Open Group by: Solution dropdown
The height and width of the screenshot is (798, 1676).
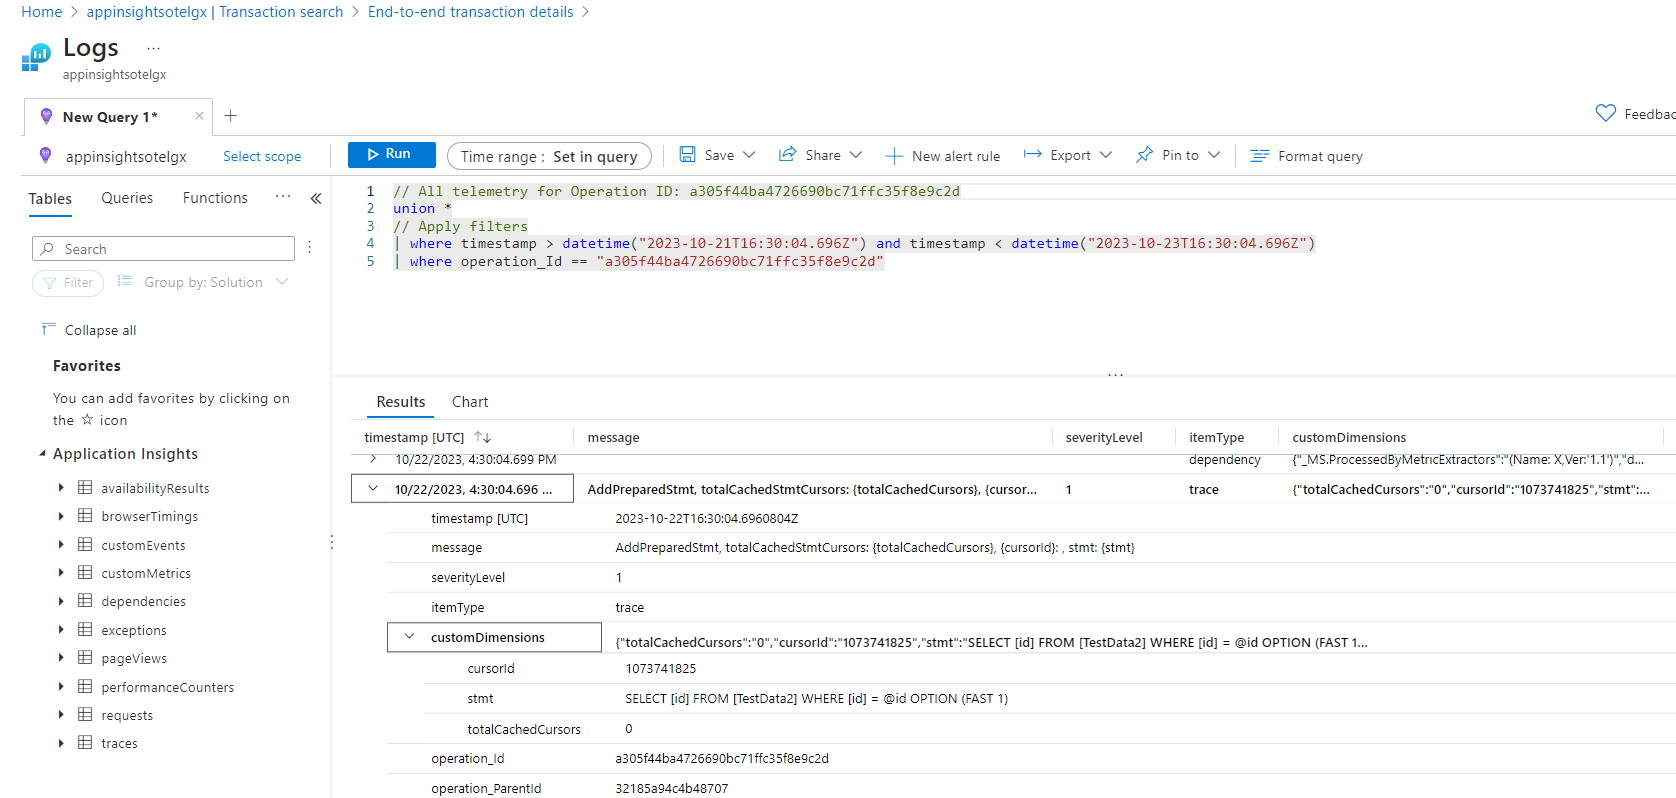[203, 282]
